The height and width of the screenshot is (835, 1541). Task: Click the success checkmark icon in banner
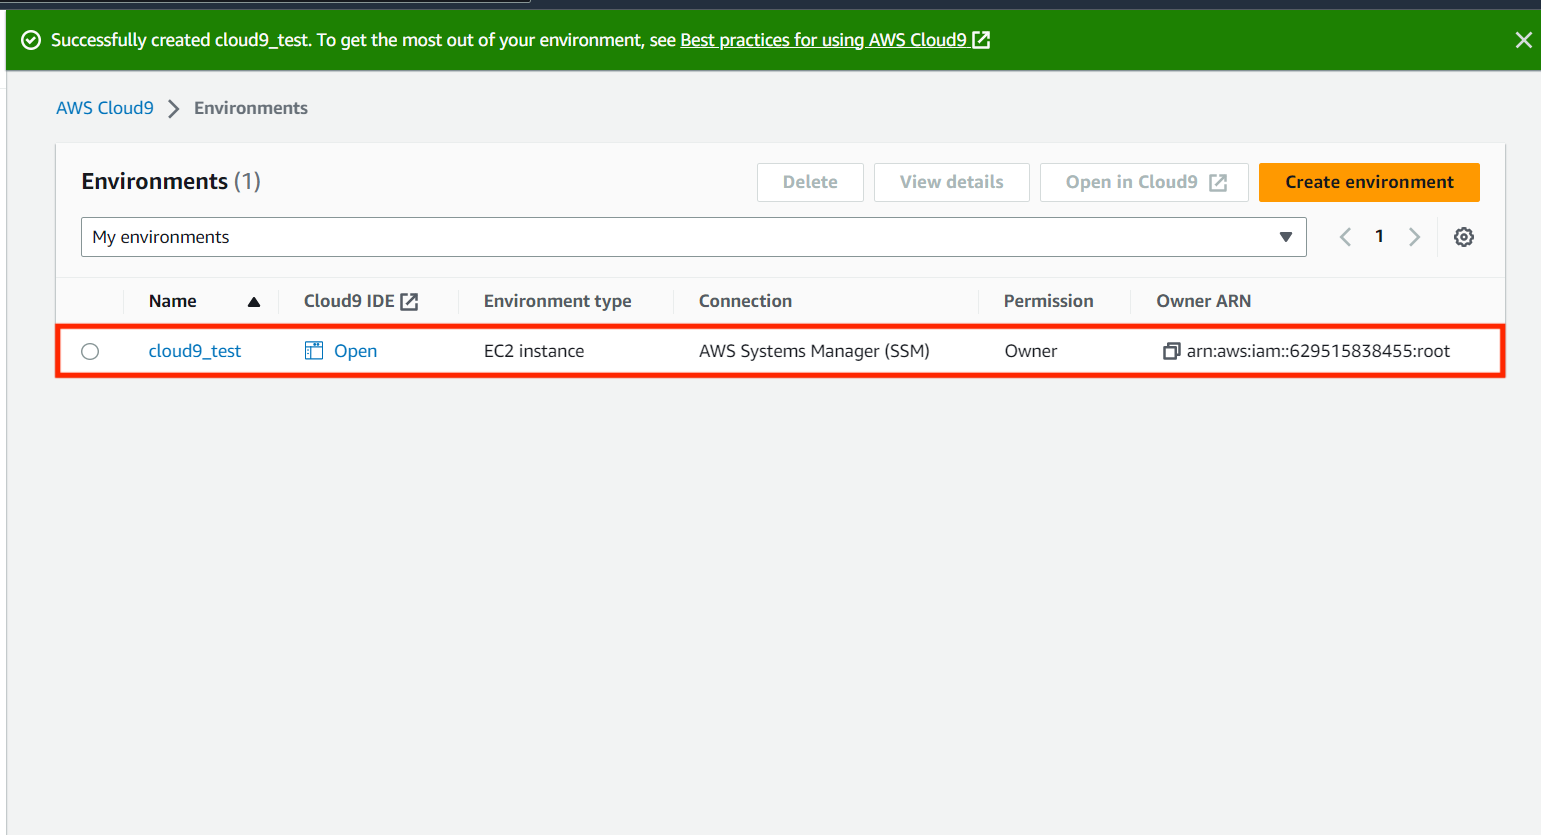[x=31, y=40]
